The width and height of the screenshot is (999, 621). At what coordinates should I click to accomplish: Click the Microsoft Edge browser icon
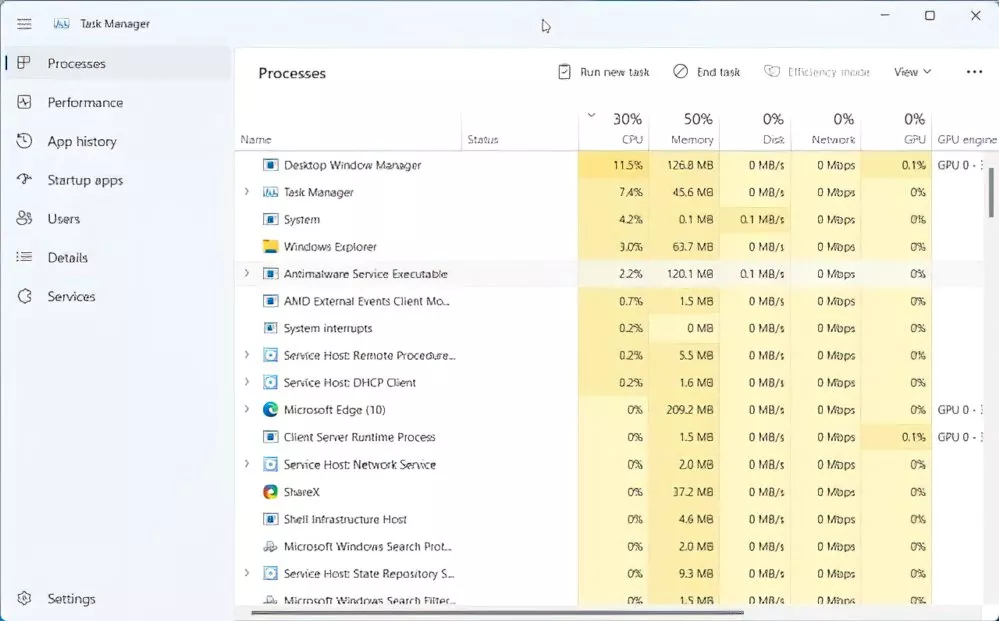point(270,410)
